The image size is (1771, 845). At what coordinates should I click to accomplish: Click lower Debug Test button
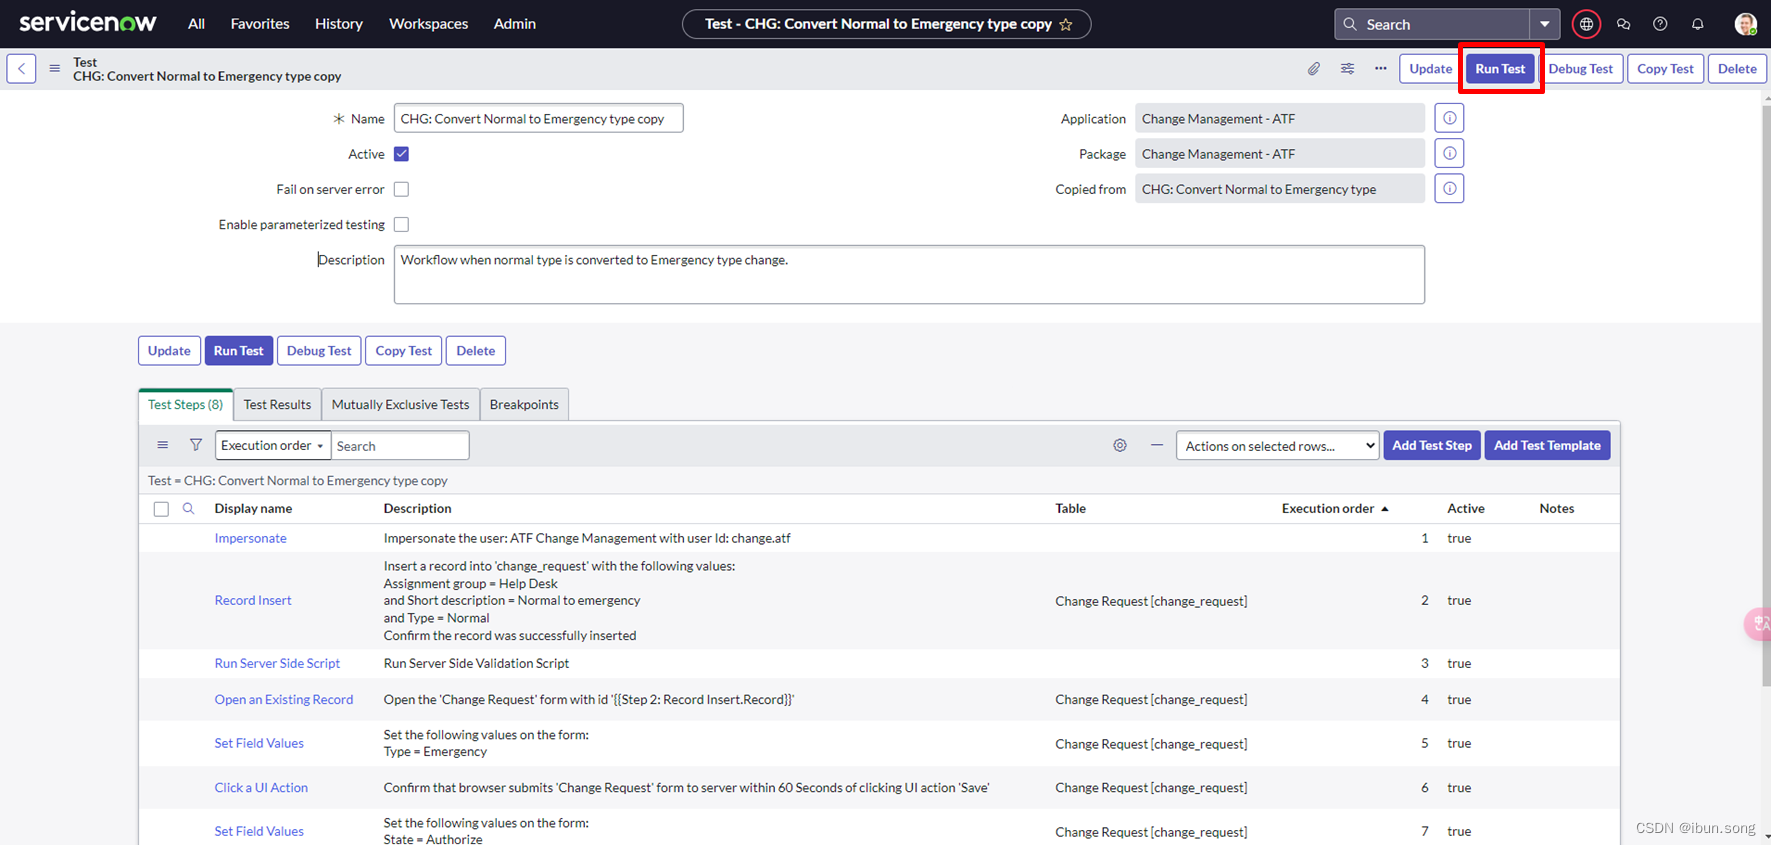click(319, 351)
